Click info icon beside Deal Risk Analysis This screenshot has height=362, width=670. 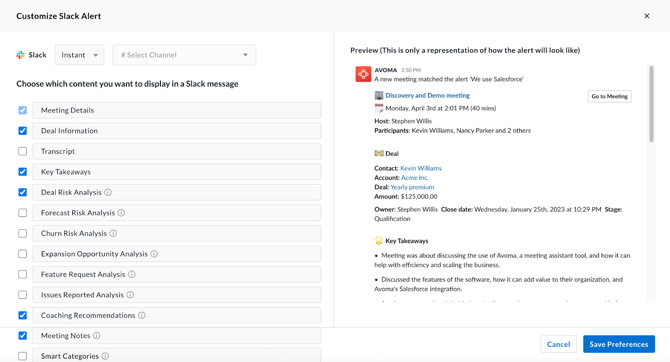(108, 192)
